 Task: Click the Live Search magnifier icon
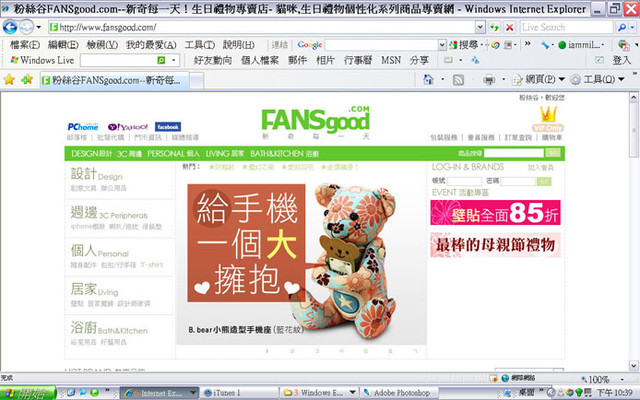point(622,27)
